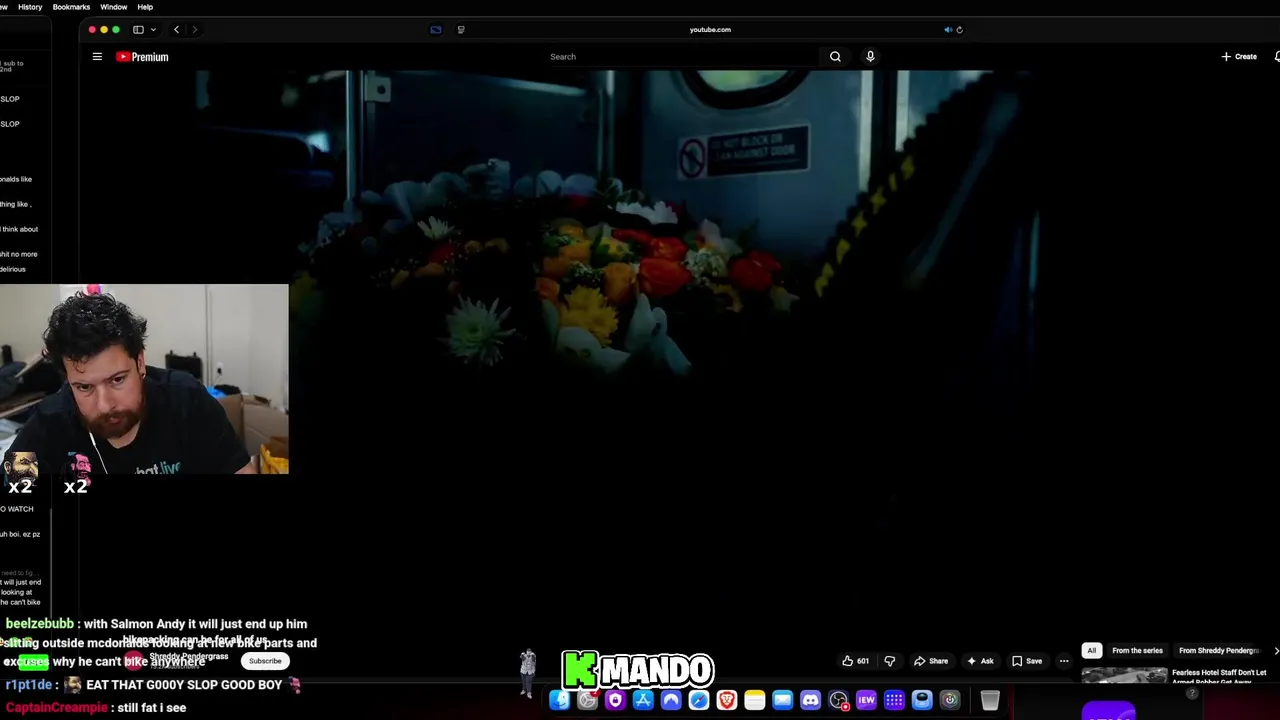The image size is (1280, 720).
Task: Click the reader icon beside address bar
Action: point(461,30)
